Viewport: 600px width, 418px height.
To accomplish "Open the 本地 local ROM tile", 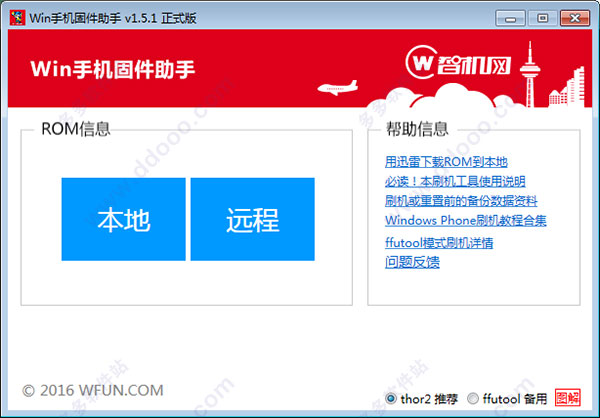I will point(123,219).
